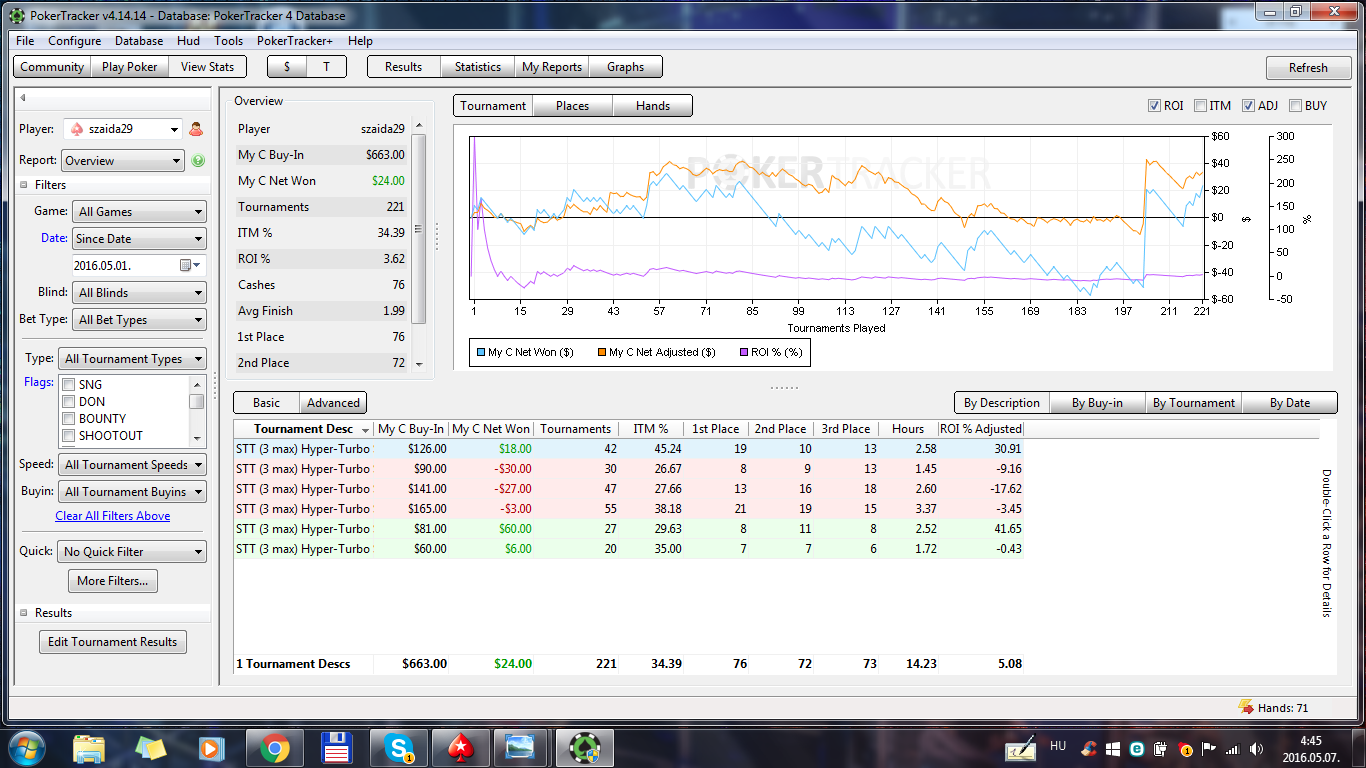Open the Since Date dropdown

click(x=139, y=239)
